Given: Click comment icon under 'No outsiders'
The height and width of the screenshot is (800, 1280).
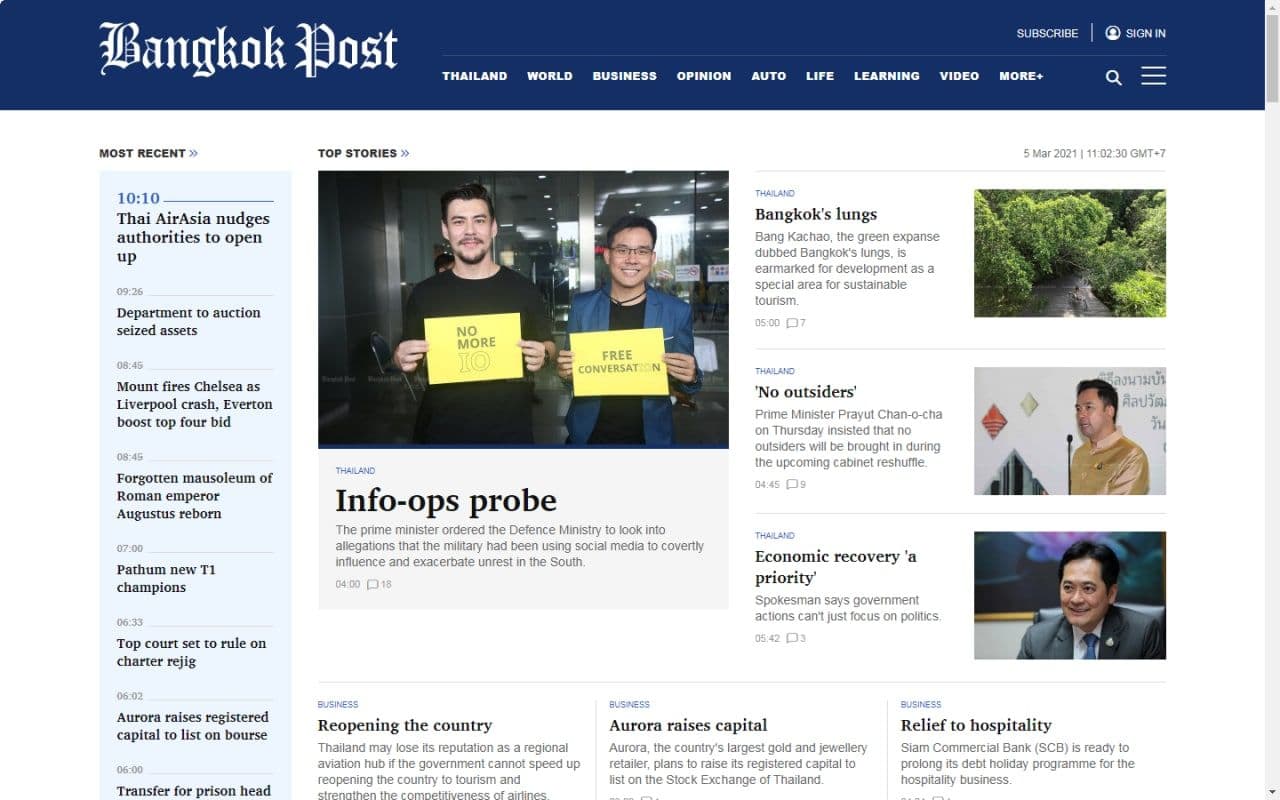Looking at the screenshot, I should pyautogui.click(x=792, y=484).
